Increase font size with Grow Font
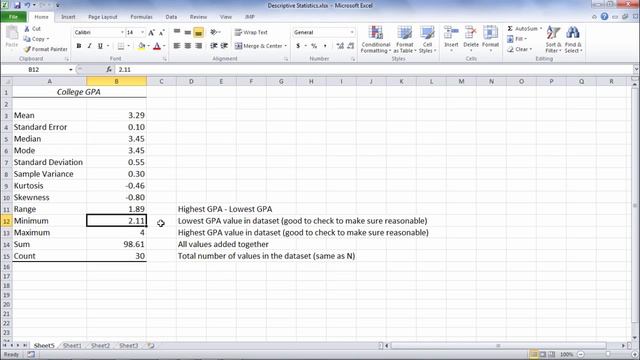 coord(151,32)
